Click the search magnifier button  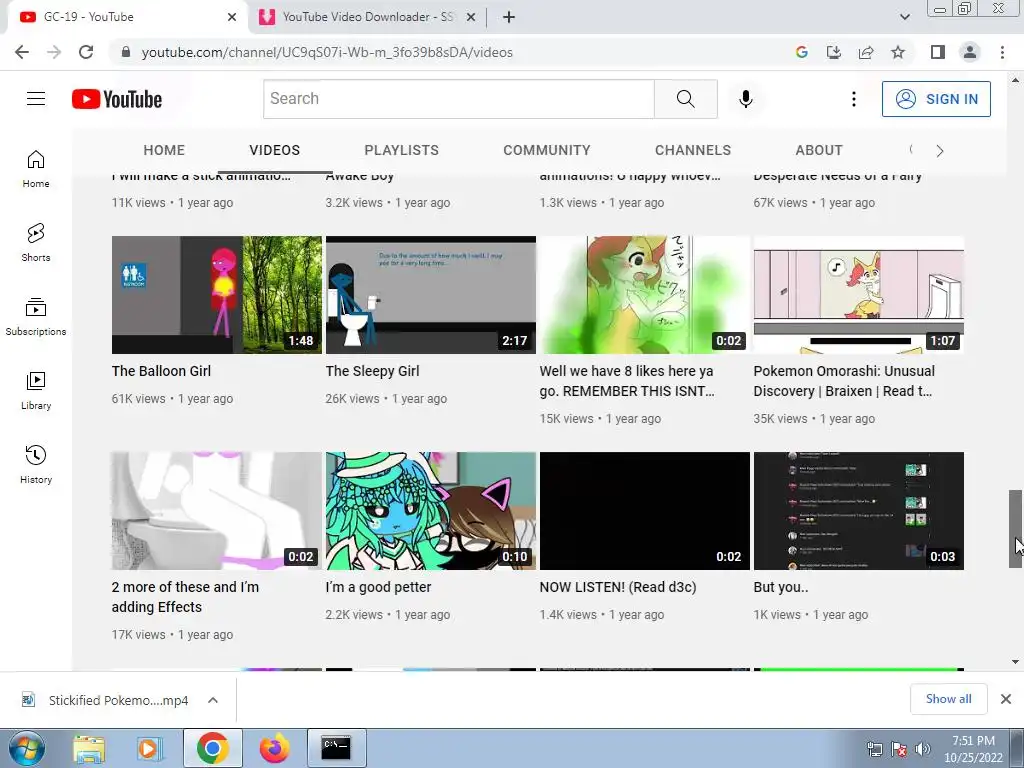pos(686,99)
